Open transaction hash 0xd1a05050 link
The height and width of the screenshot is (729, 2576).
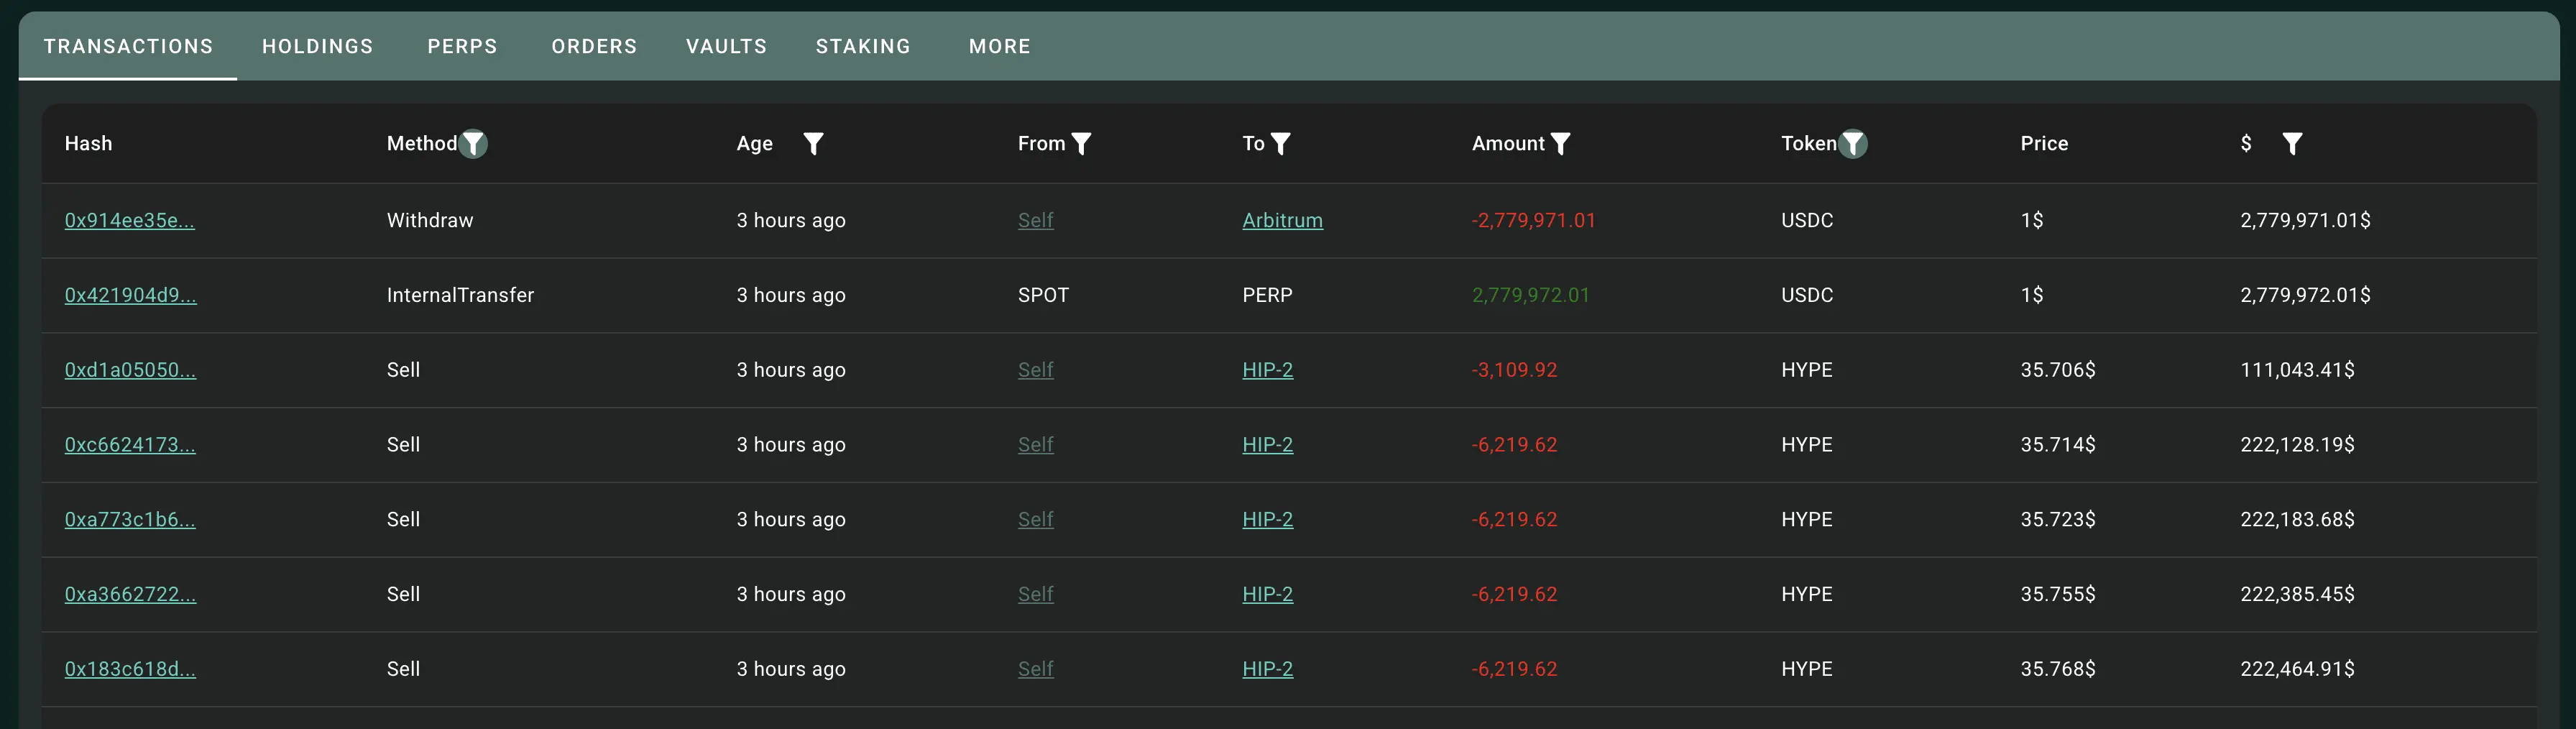coord(130,370)
